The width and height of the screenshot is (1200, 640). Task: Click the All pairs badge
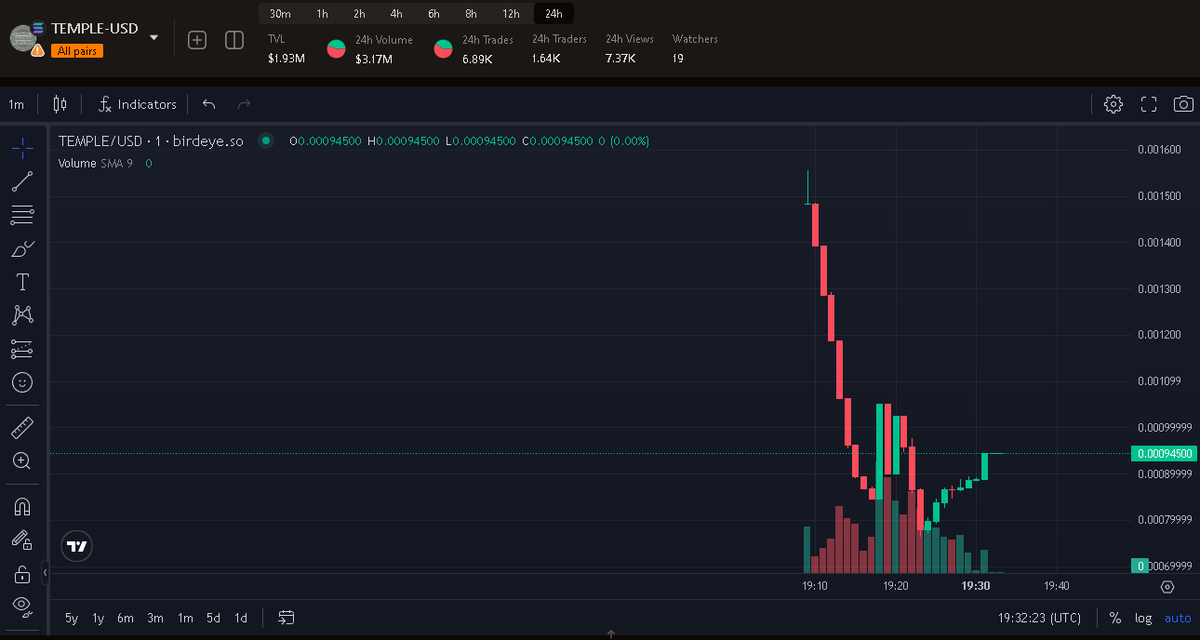[x=78, y=51]
